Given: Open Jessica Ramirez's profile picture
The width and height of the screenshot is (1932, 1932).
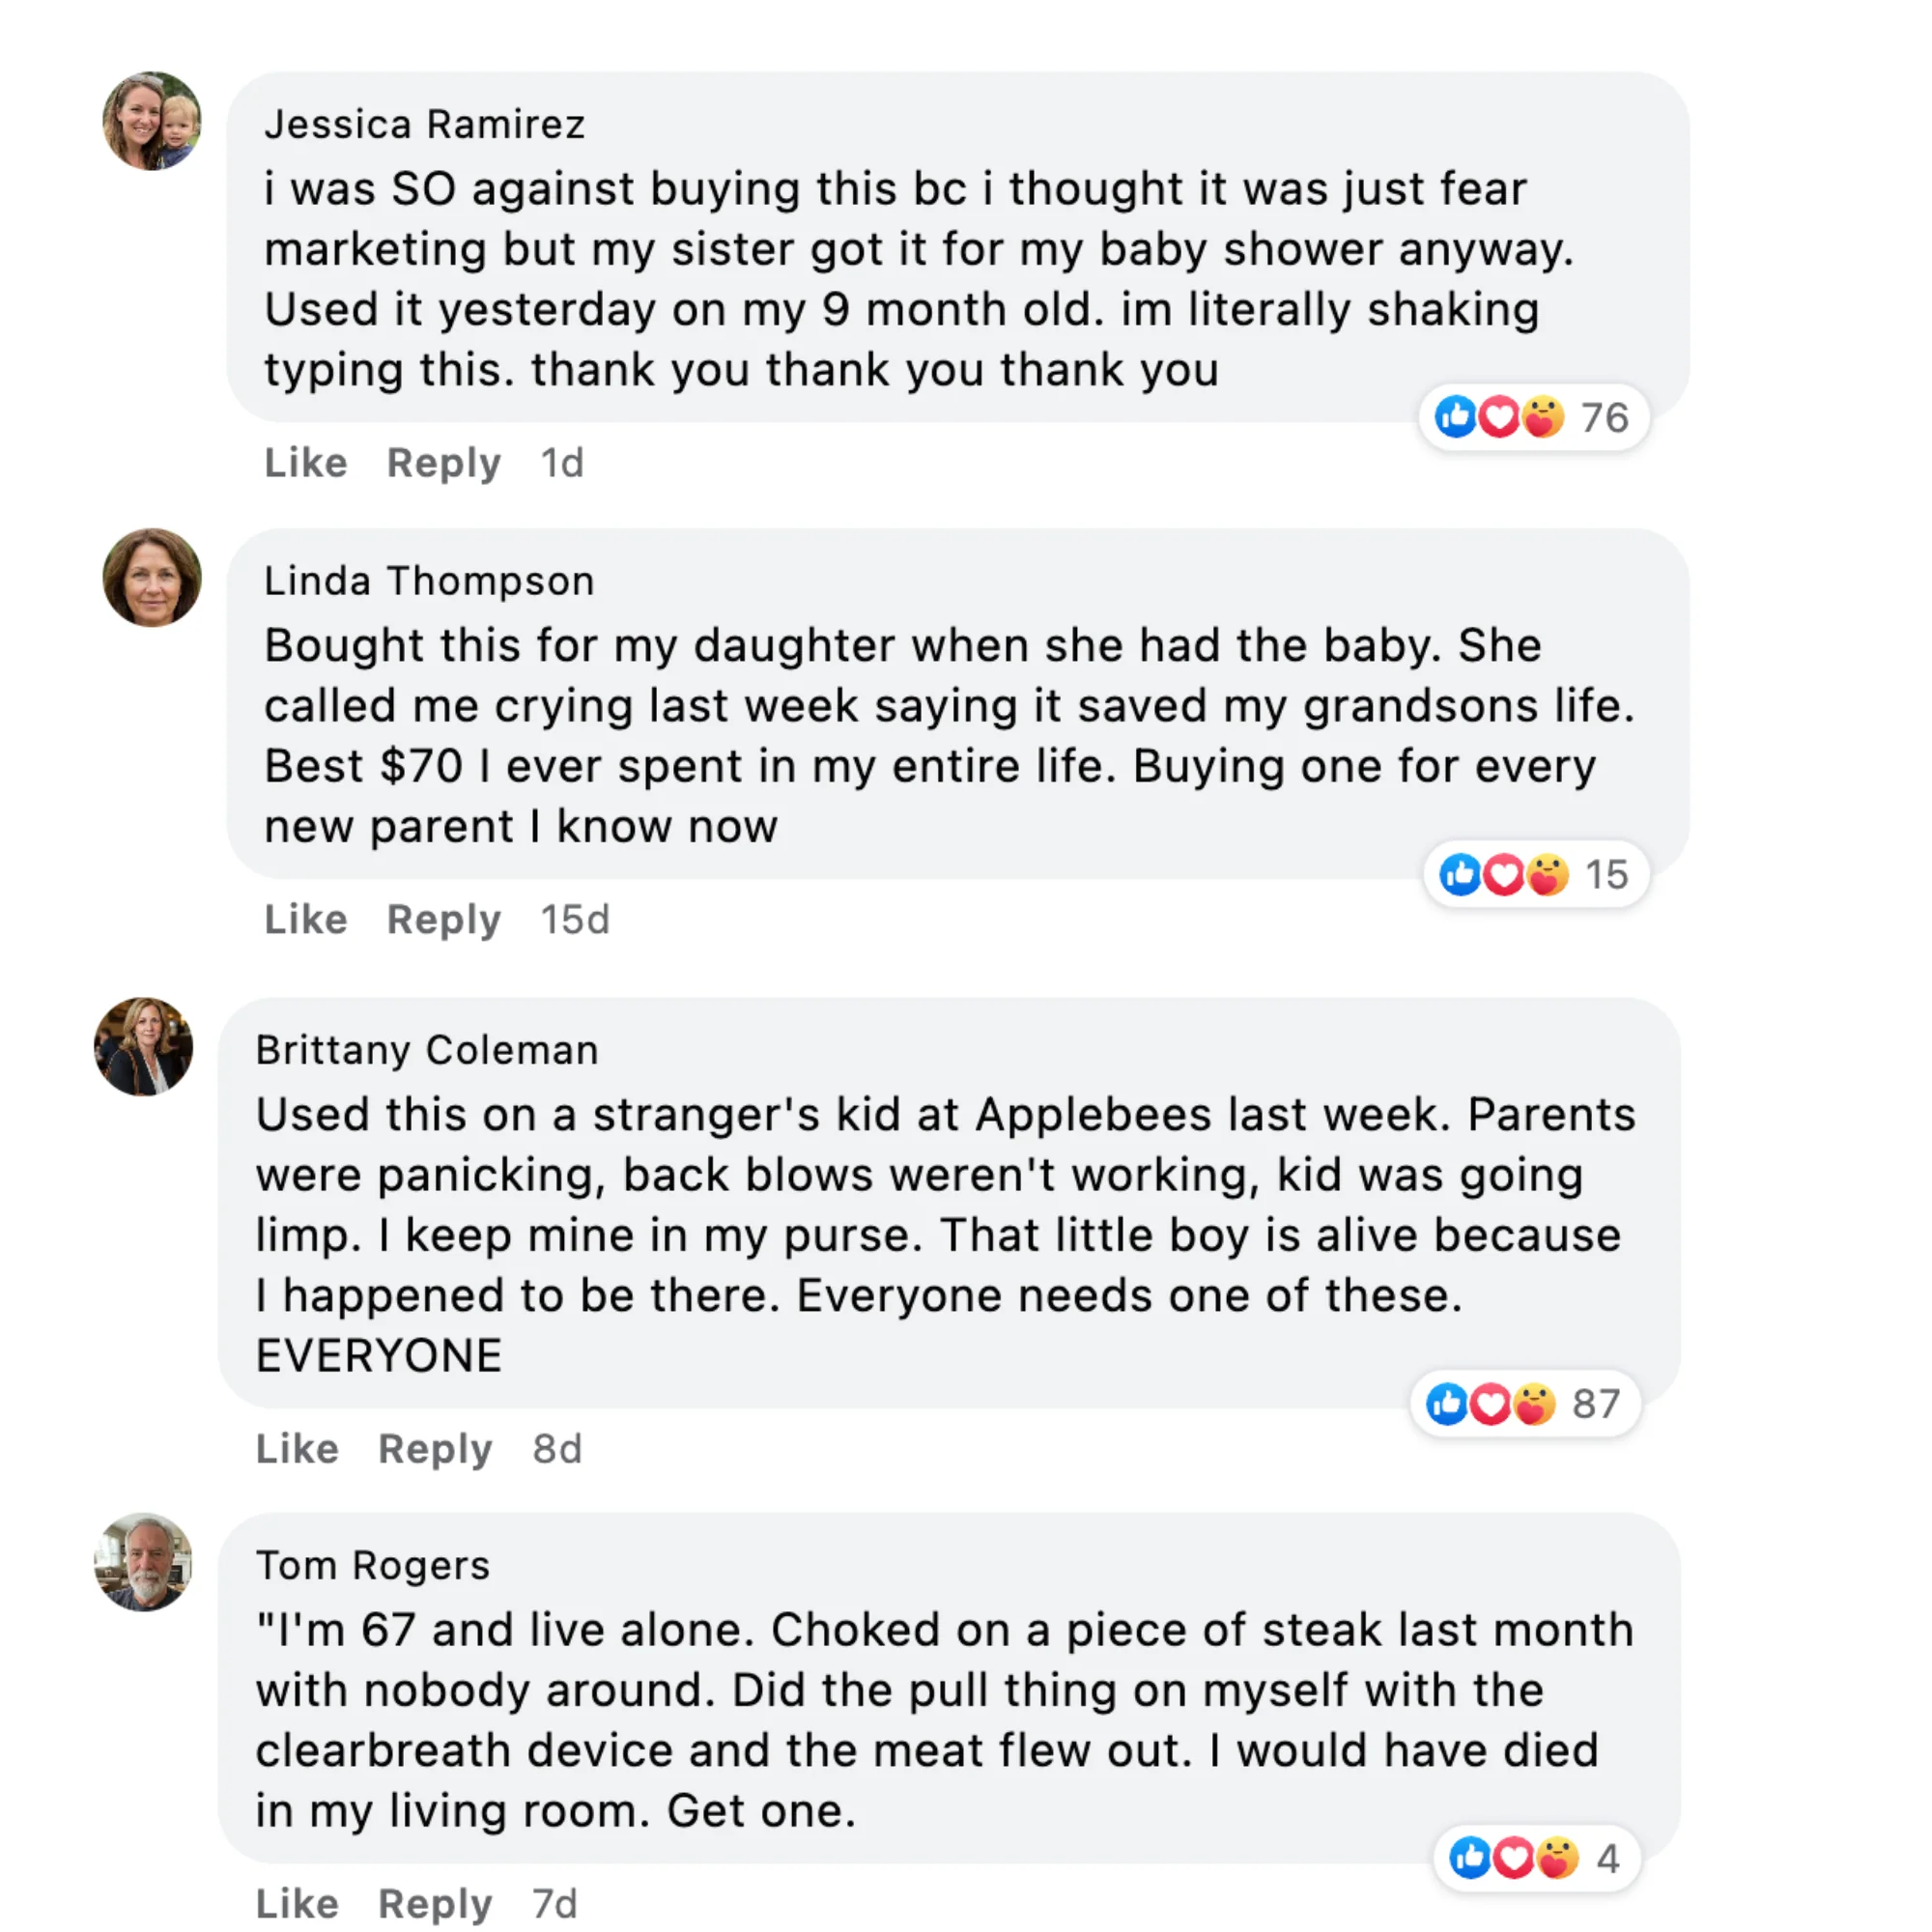Looking at the screenshot, I should point(152,121).
